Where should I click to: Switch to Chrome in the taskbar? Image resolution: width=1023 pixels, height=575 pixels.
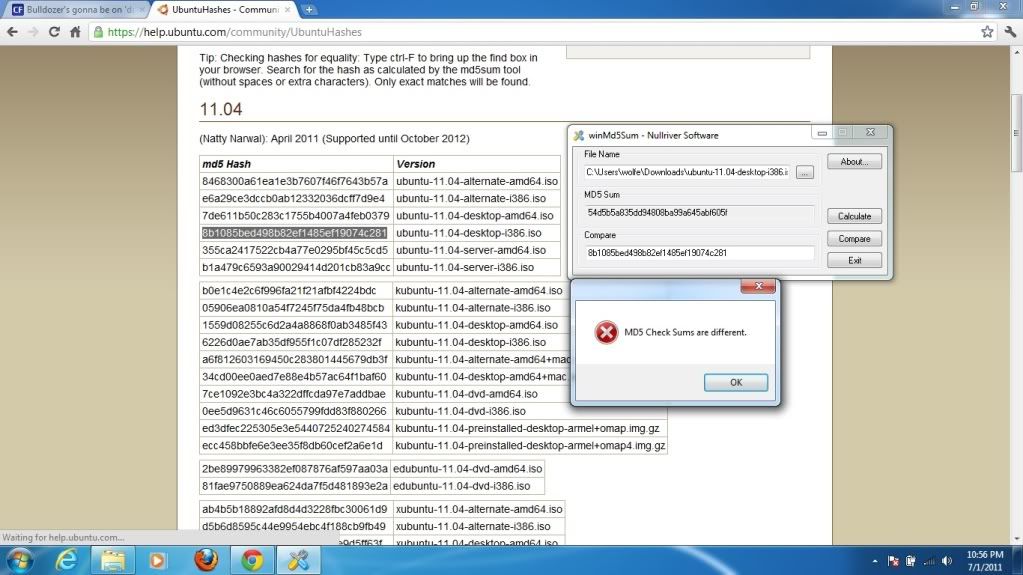[x=252, y=561]
